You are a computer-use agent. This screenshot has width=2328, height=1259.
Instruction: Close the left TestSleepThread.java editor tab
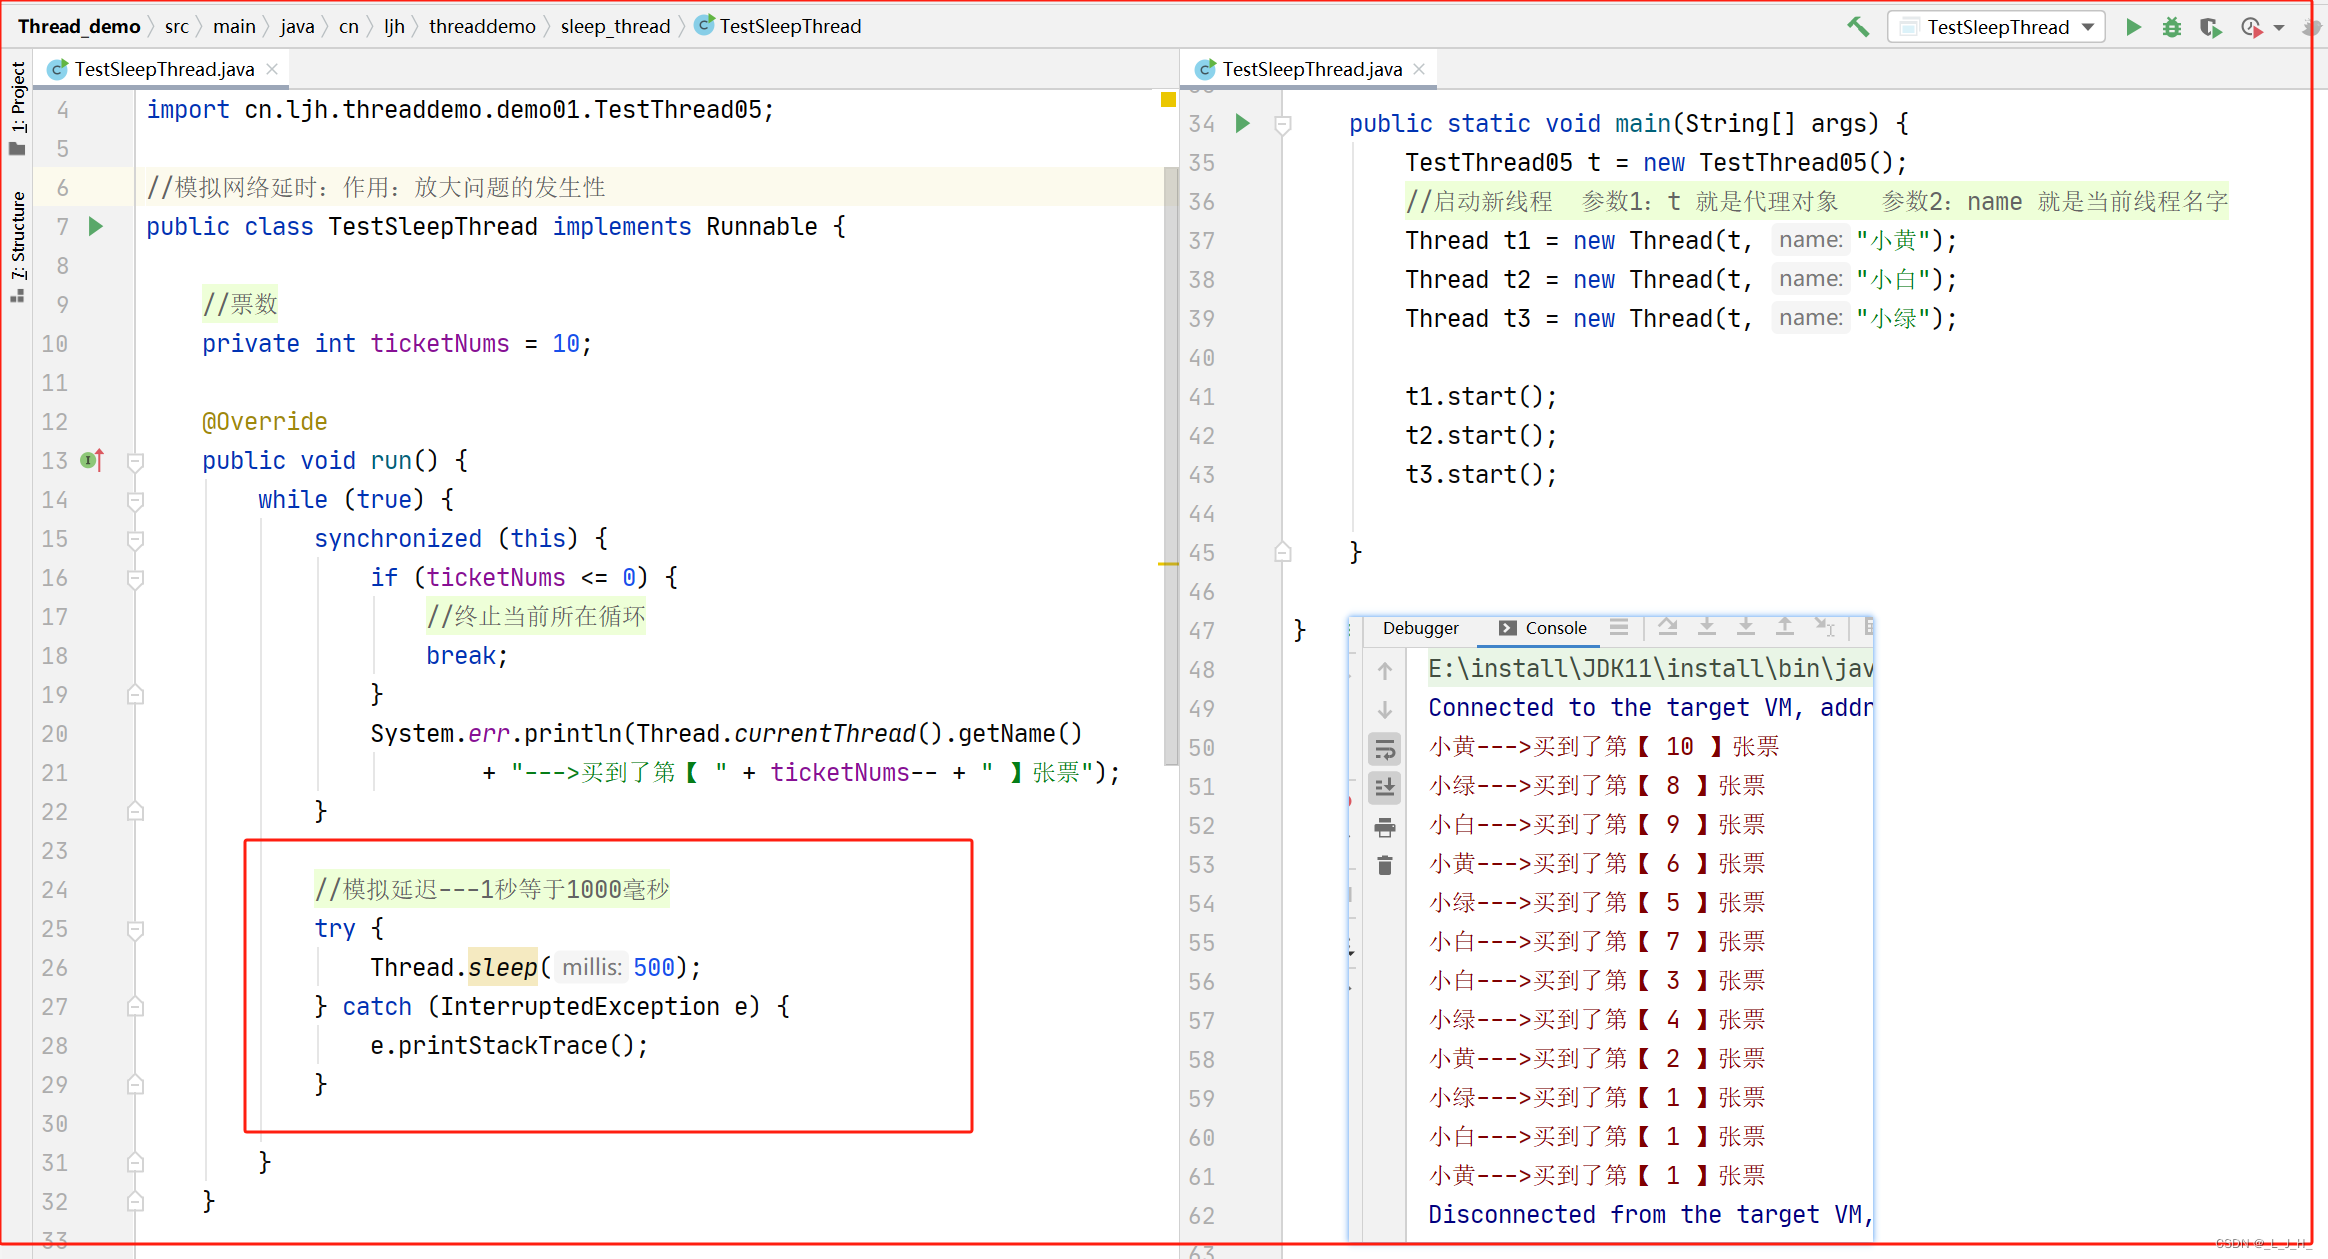pos(272,69)
